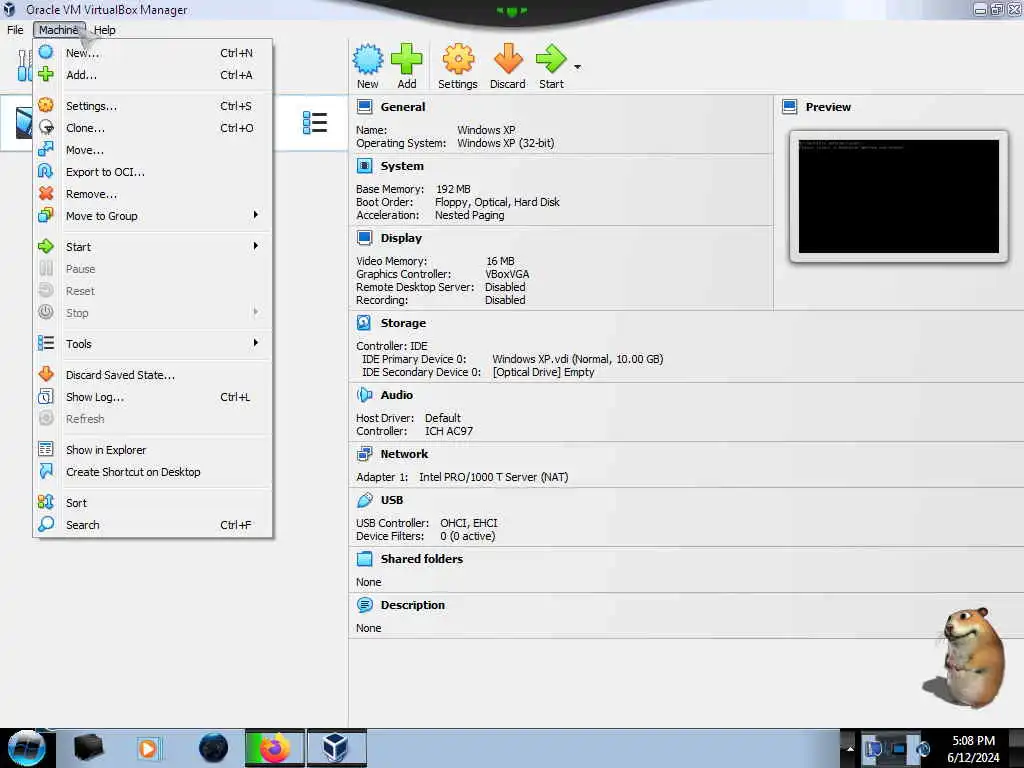Click the Display section monitor icon
Image resolution: width=1024 pixels, height=768 pixels.
(x=364, y=238)
